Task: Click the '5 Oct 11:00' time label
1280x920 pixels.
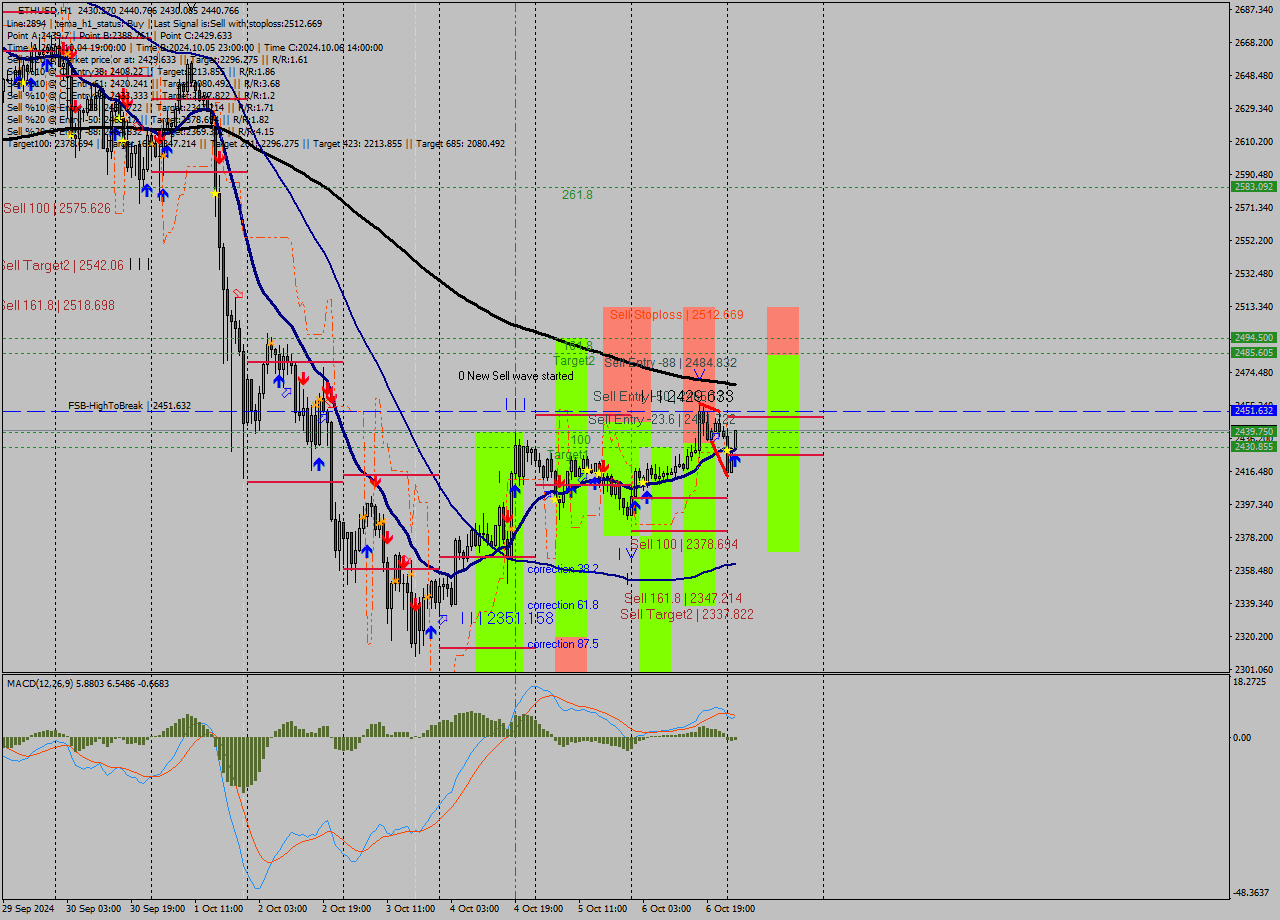Action: point(602,909)
